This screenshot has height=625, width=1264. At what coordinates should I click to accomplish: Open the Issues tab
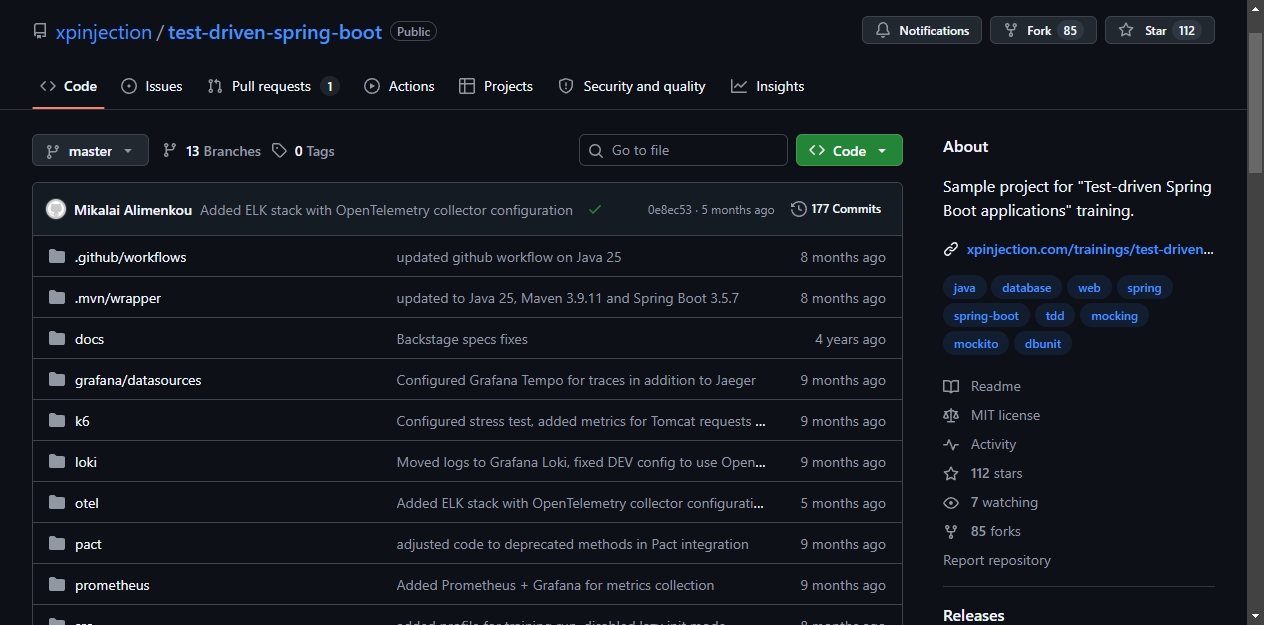click(152, 87)
